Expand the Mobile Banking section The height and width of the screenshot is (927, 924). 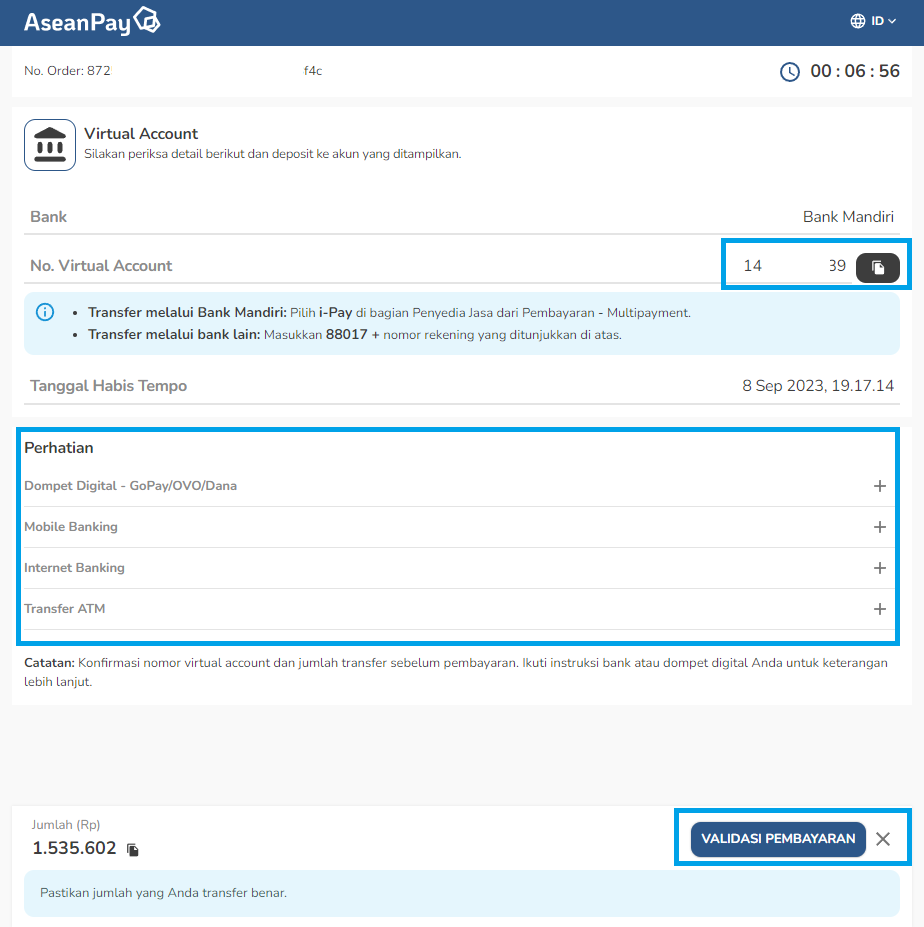pyautogui.click(x=458, y=527)
